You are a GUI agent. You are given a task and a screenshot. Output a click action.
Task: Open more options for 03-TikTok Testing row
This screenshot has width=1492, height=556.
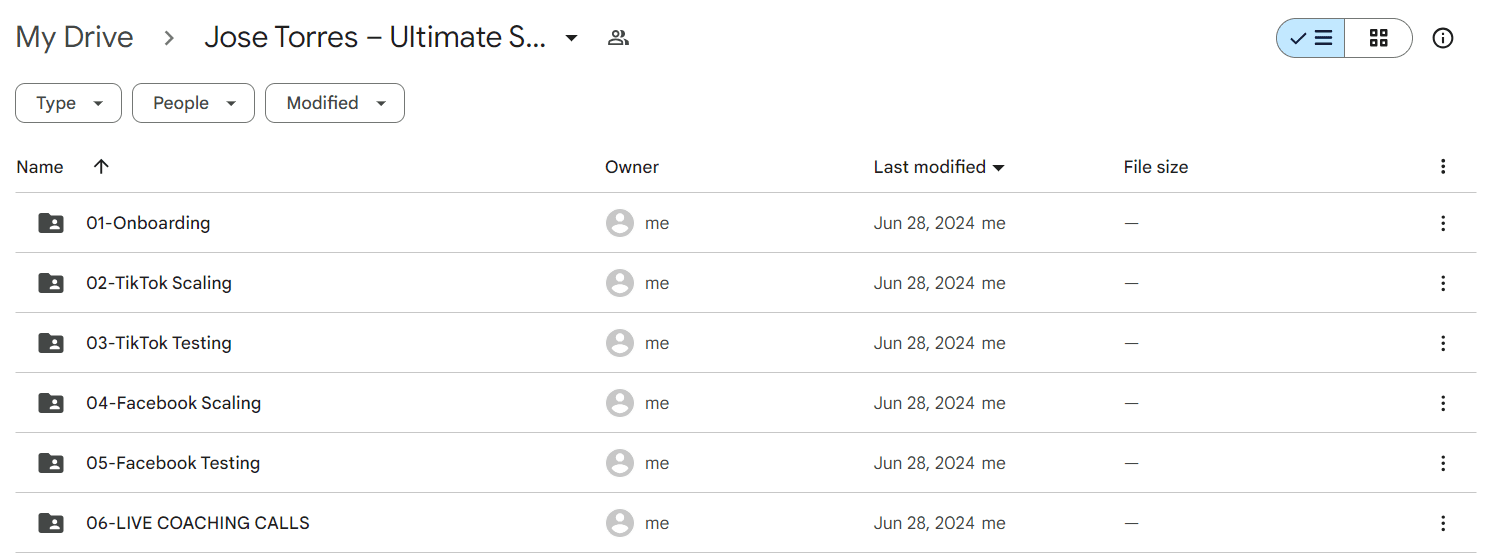tap(1442, 343)
